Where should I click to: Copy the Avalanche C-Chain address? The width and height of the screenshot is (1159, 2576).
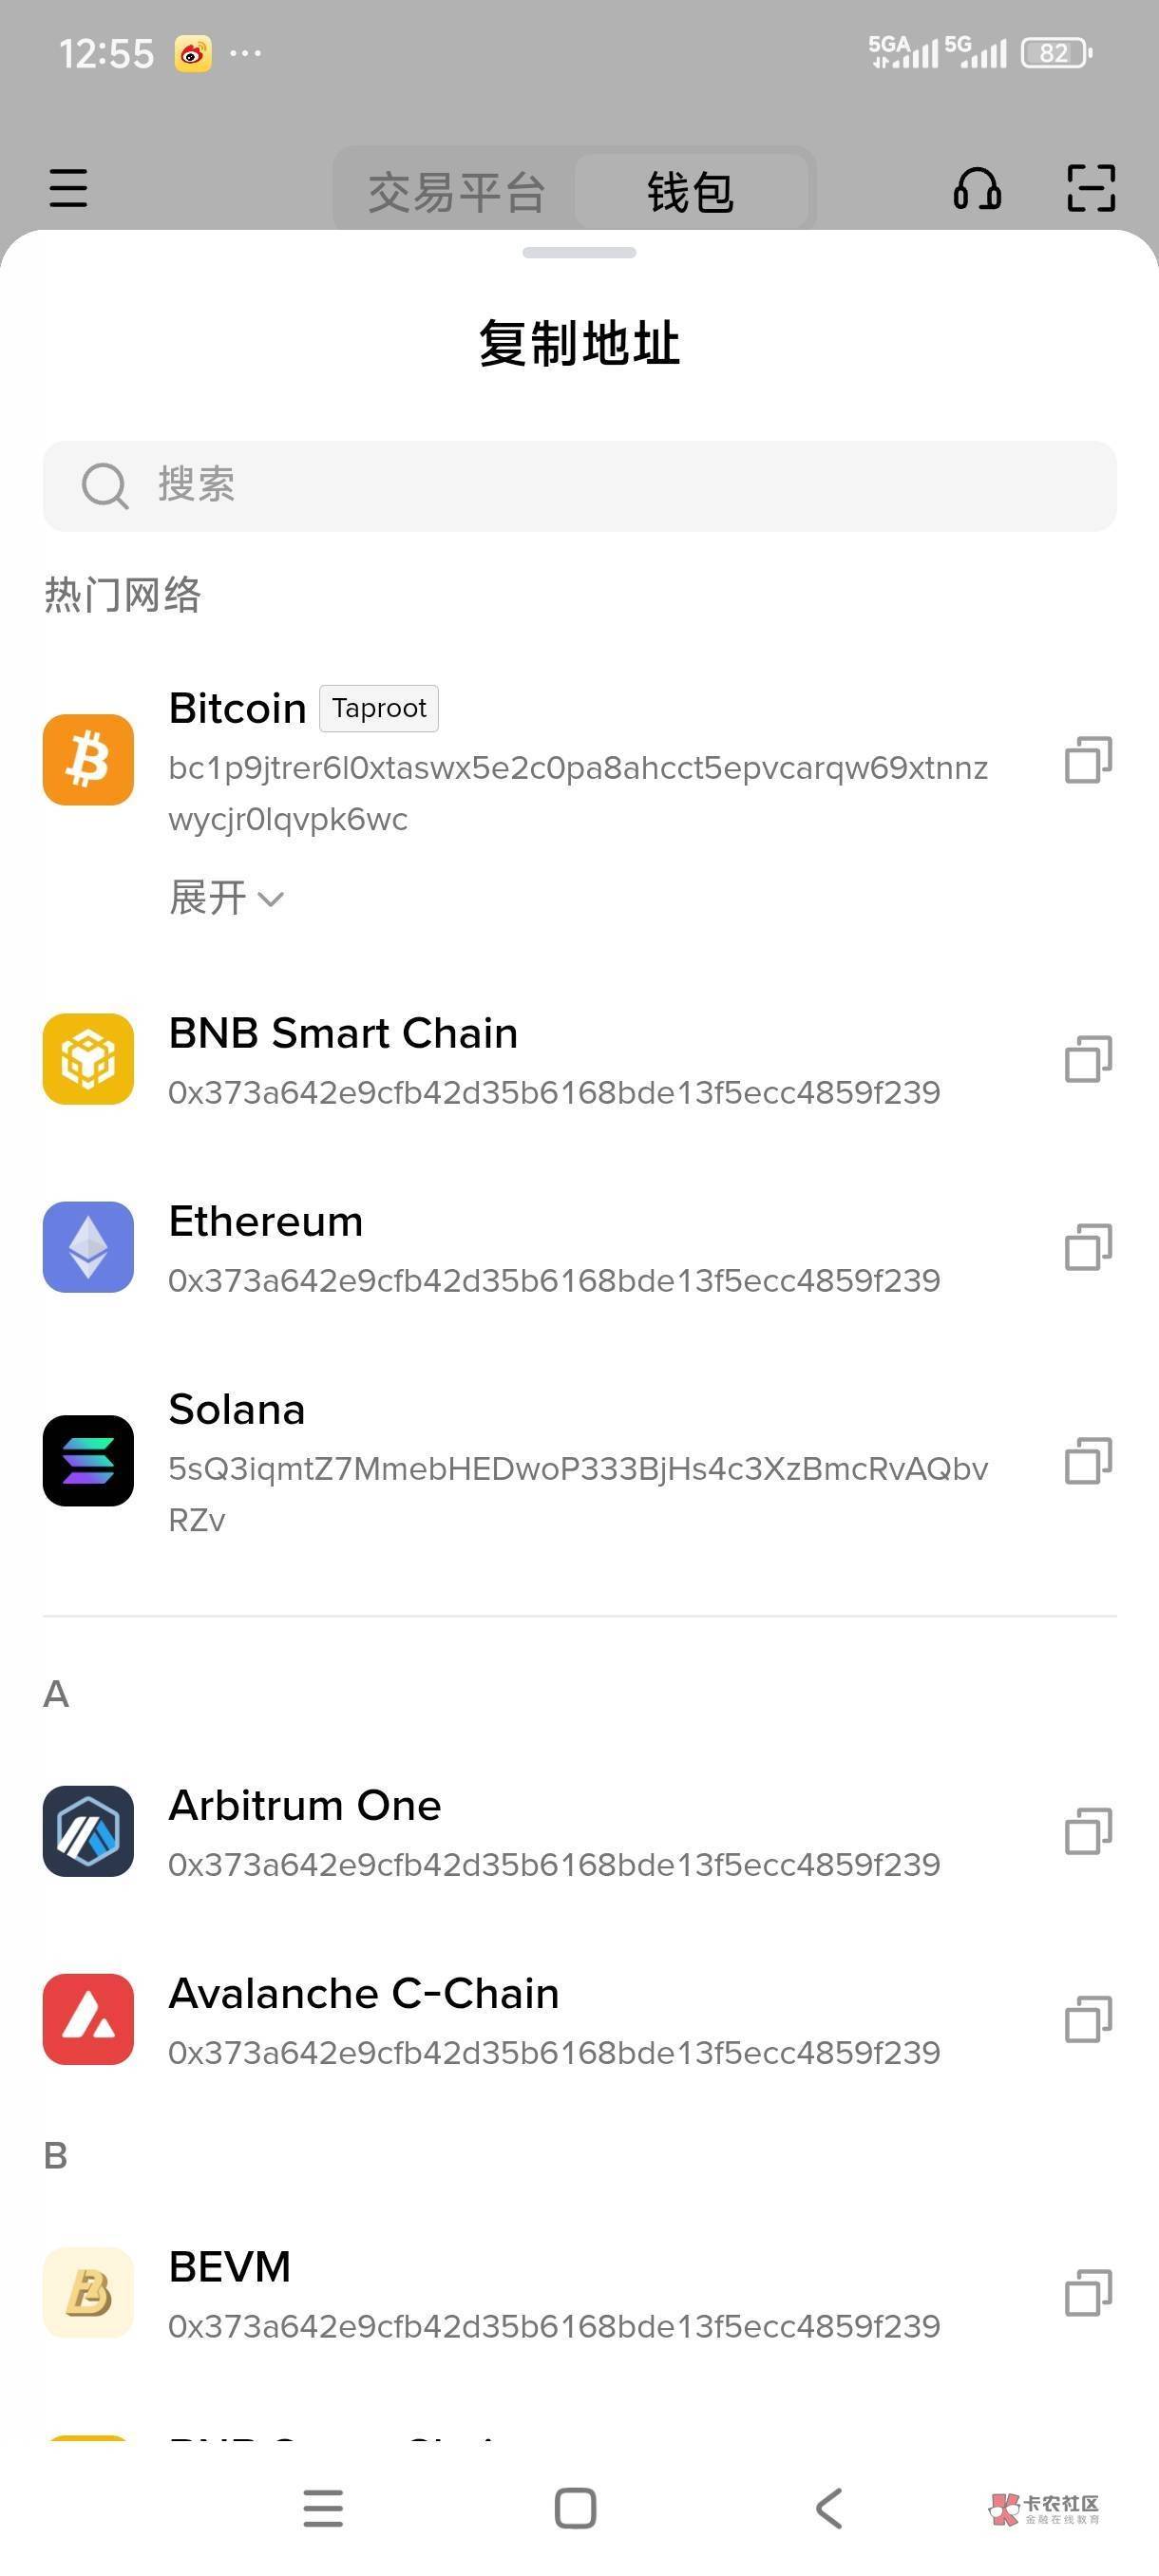point(1088,2019)
